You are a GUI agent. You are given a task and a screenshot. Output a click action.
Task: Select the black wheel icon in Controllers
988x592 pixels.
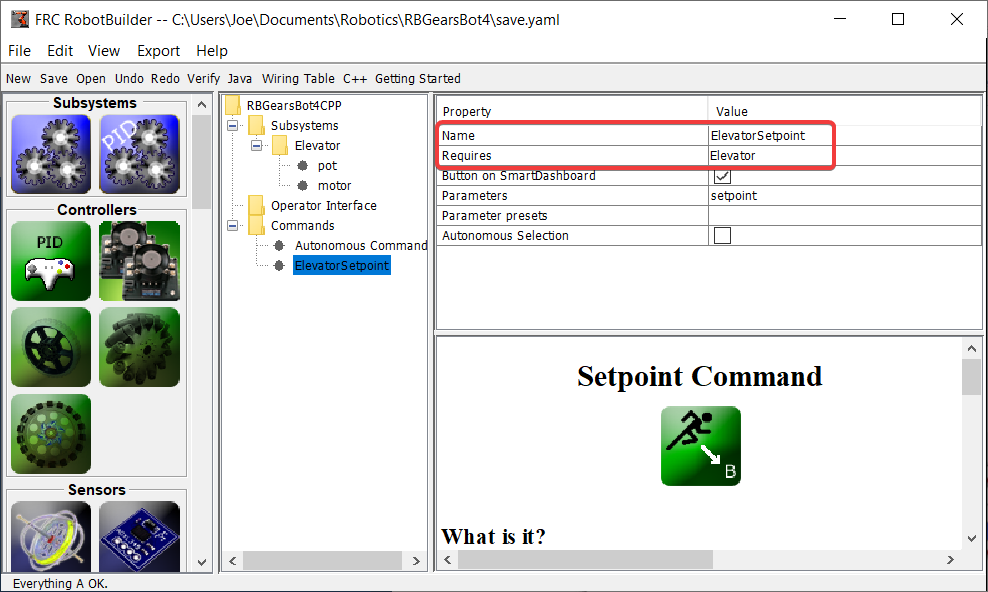coord(50,347)
